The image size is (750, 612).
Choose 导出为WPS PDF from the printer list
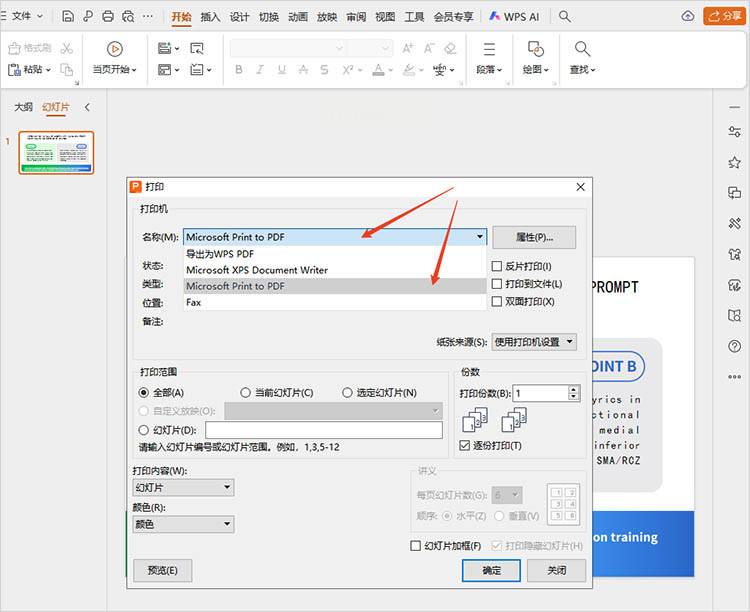pos(222,254)
